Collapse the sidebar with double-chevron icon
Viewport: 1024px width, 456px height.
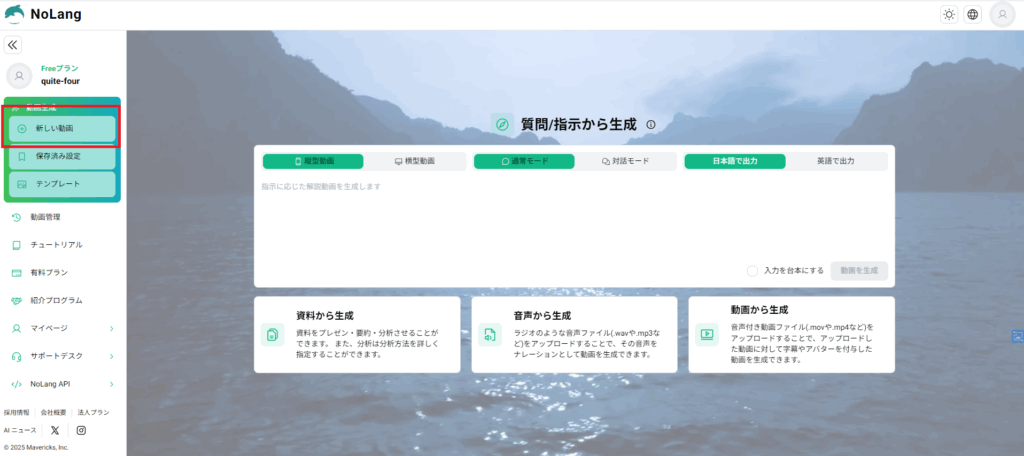pos(13,45)
